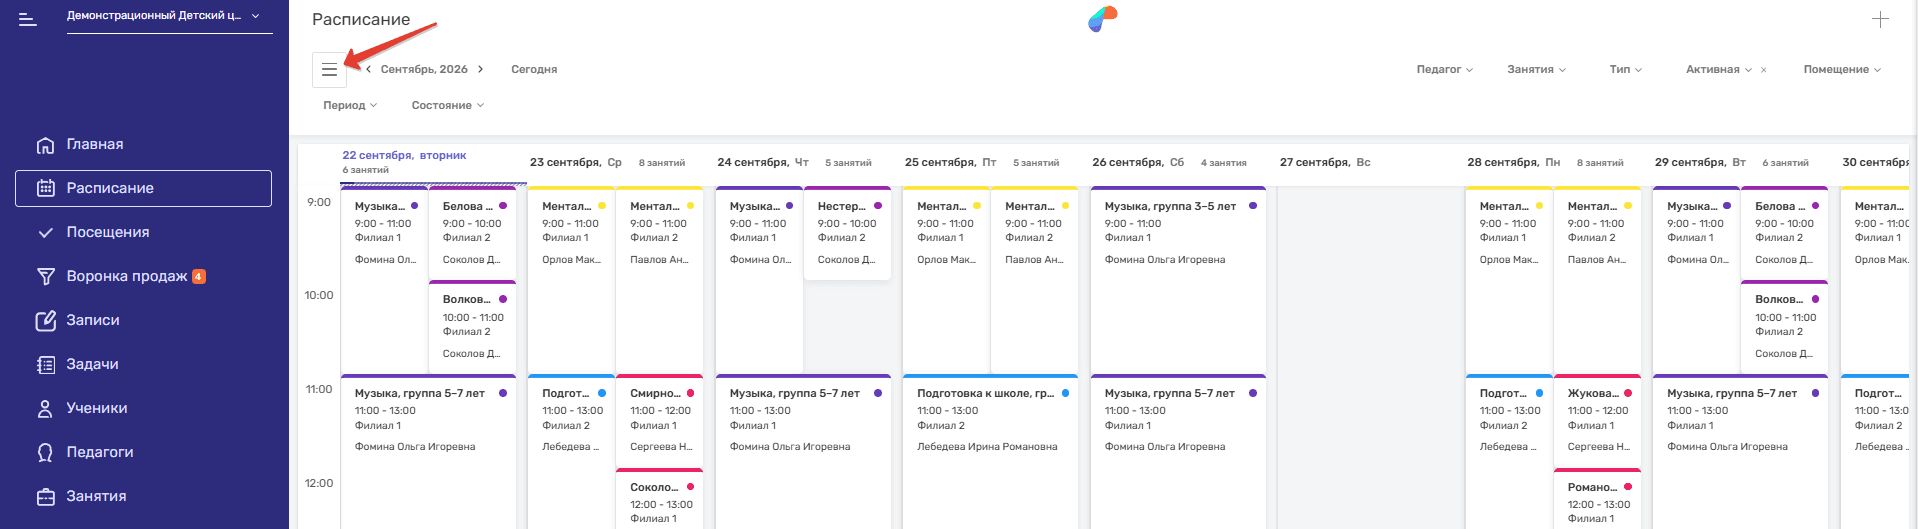The image size is (1918, 529).
Task: Click the red dot on the Смирно... lesson
Action: tap(690, 393)
